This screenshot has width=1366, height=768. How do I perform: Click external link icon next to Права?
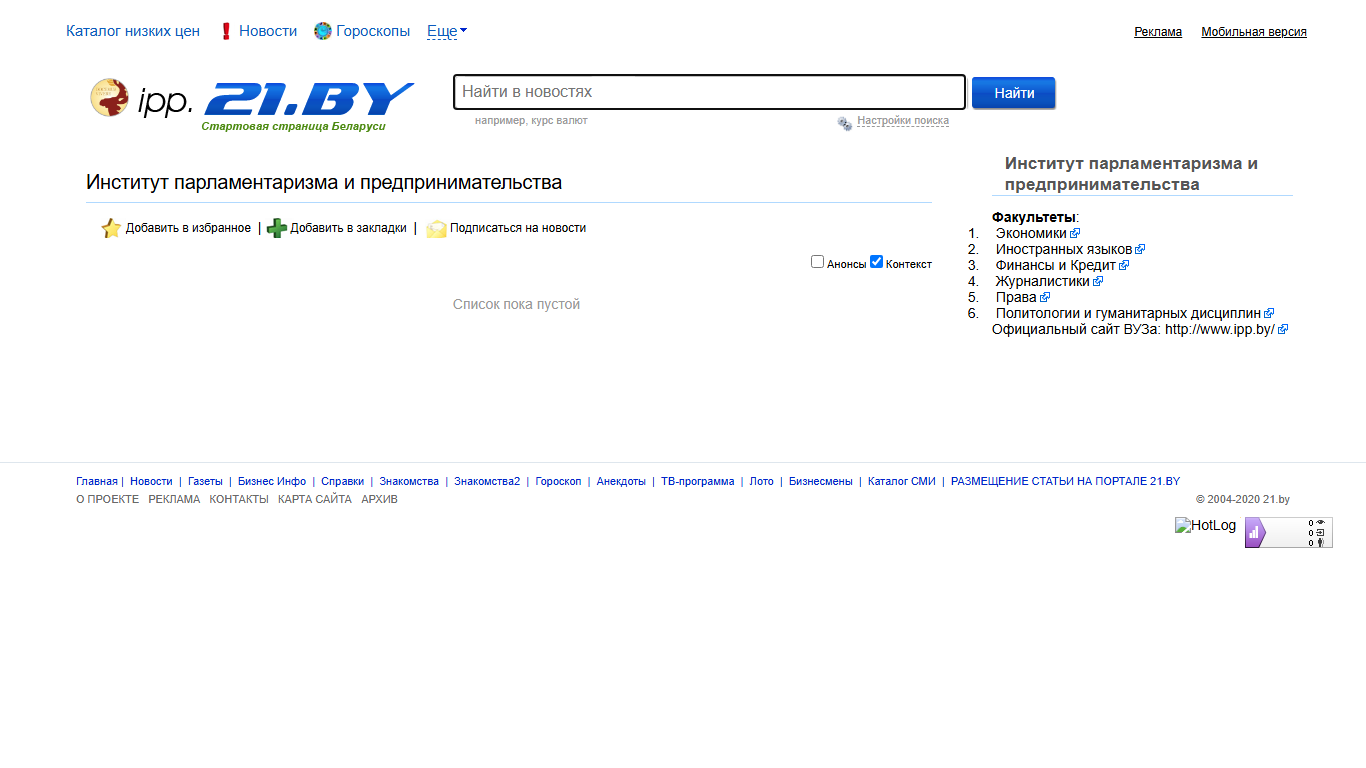[1045, 297]
